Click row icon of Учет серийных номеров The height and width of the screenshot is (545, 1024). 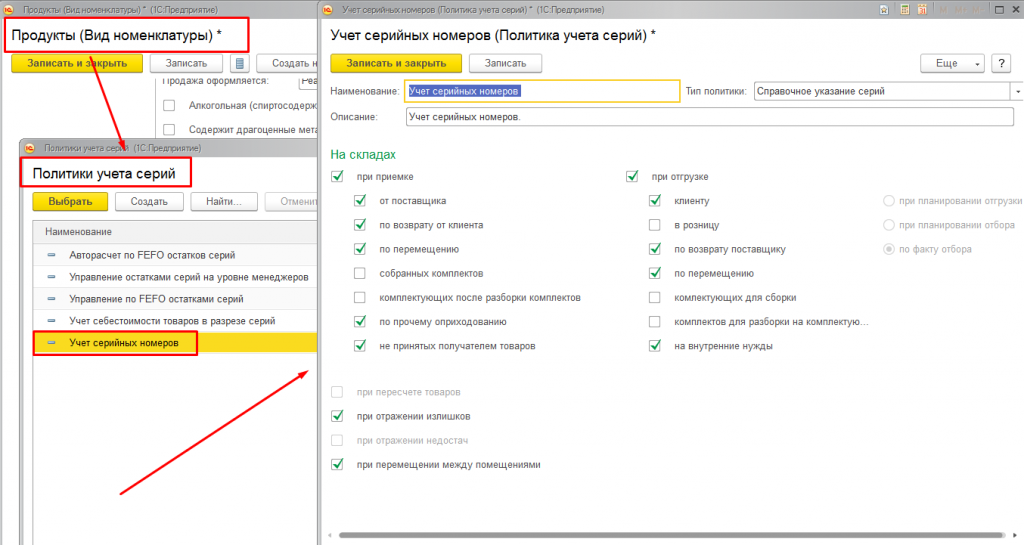coord(52,343)
